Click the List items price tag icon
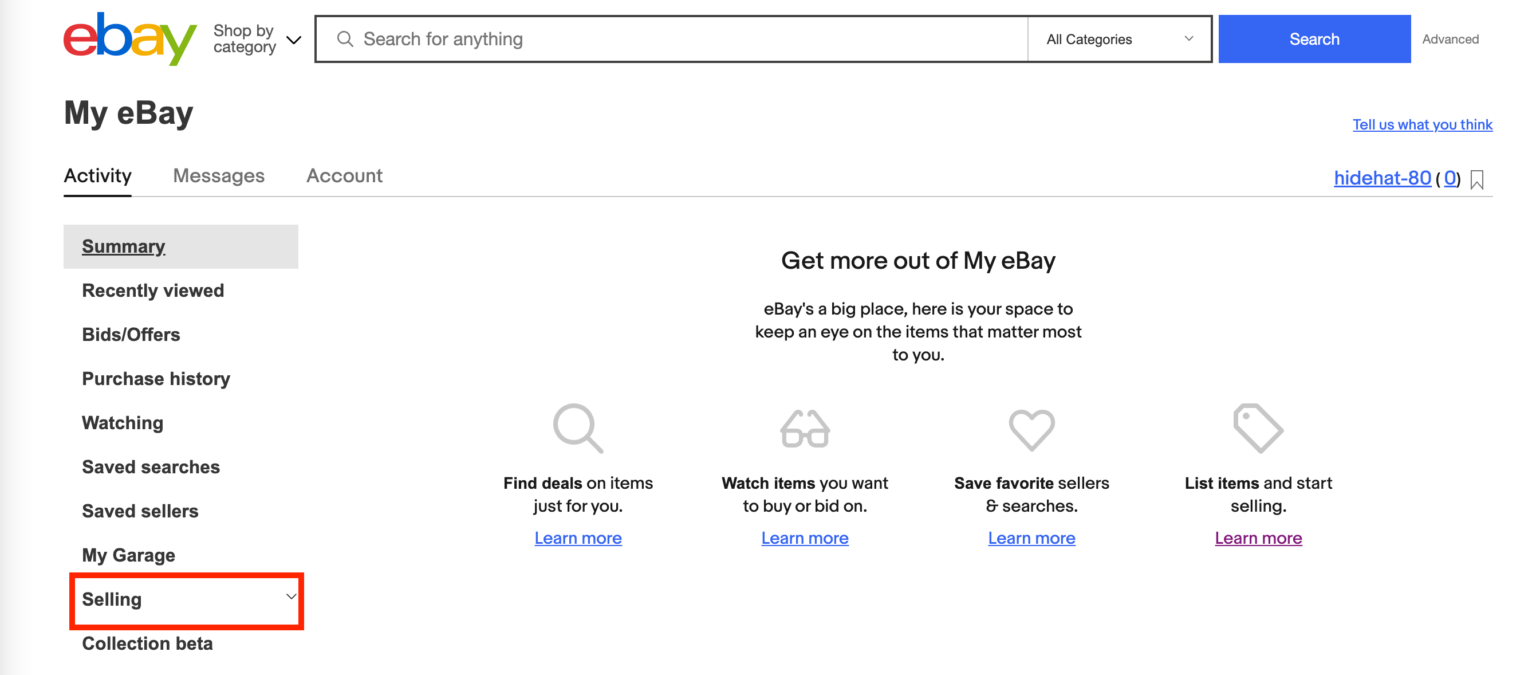This screenshot has height=675, width=1536. pyautogui.click(x=1258, y=429)
